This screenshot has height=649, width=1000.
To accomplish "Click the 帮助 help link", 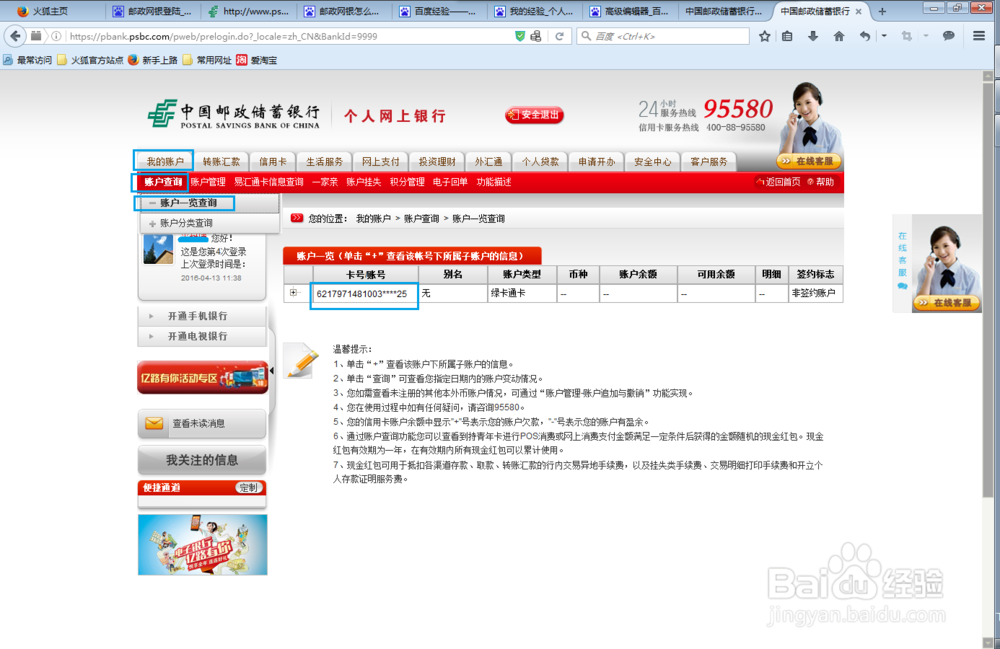I will (x=821, y=182).
